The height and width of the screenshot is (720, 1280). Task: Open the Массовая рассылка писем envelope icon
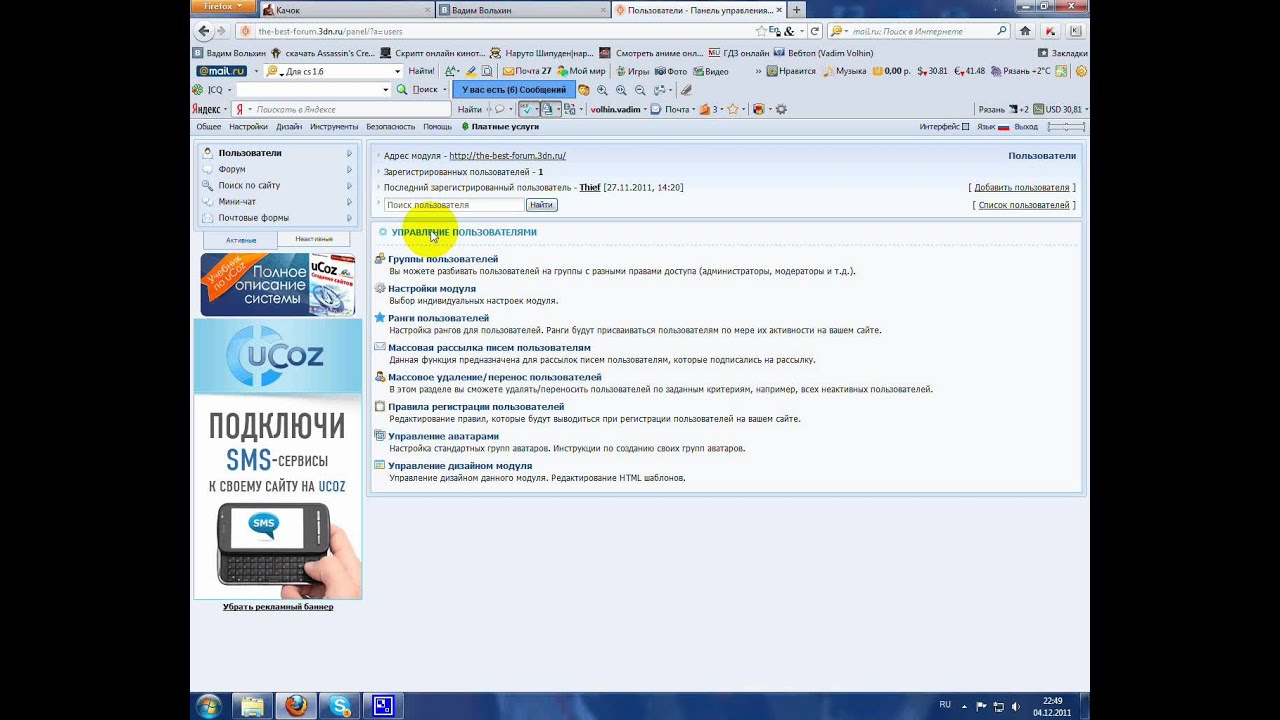[x=380, y=347]
